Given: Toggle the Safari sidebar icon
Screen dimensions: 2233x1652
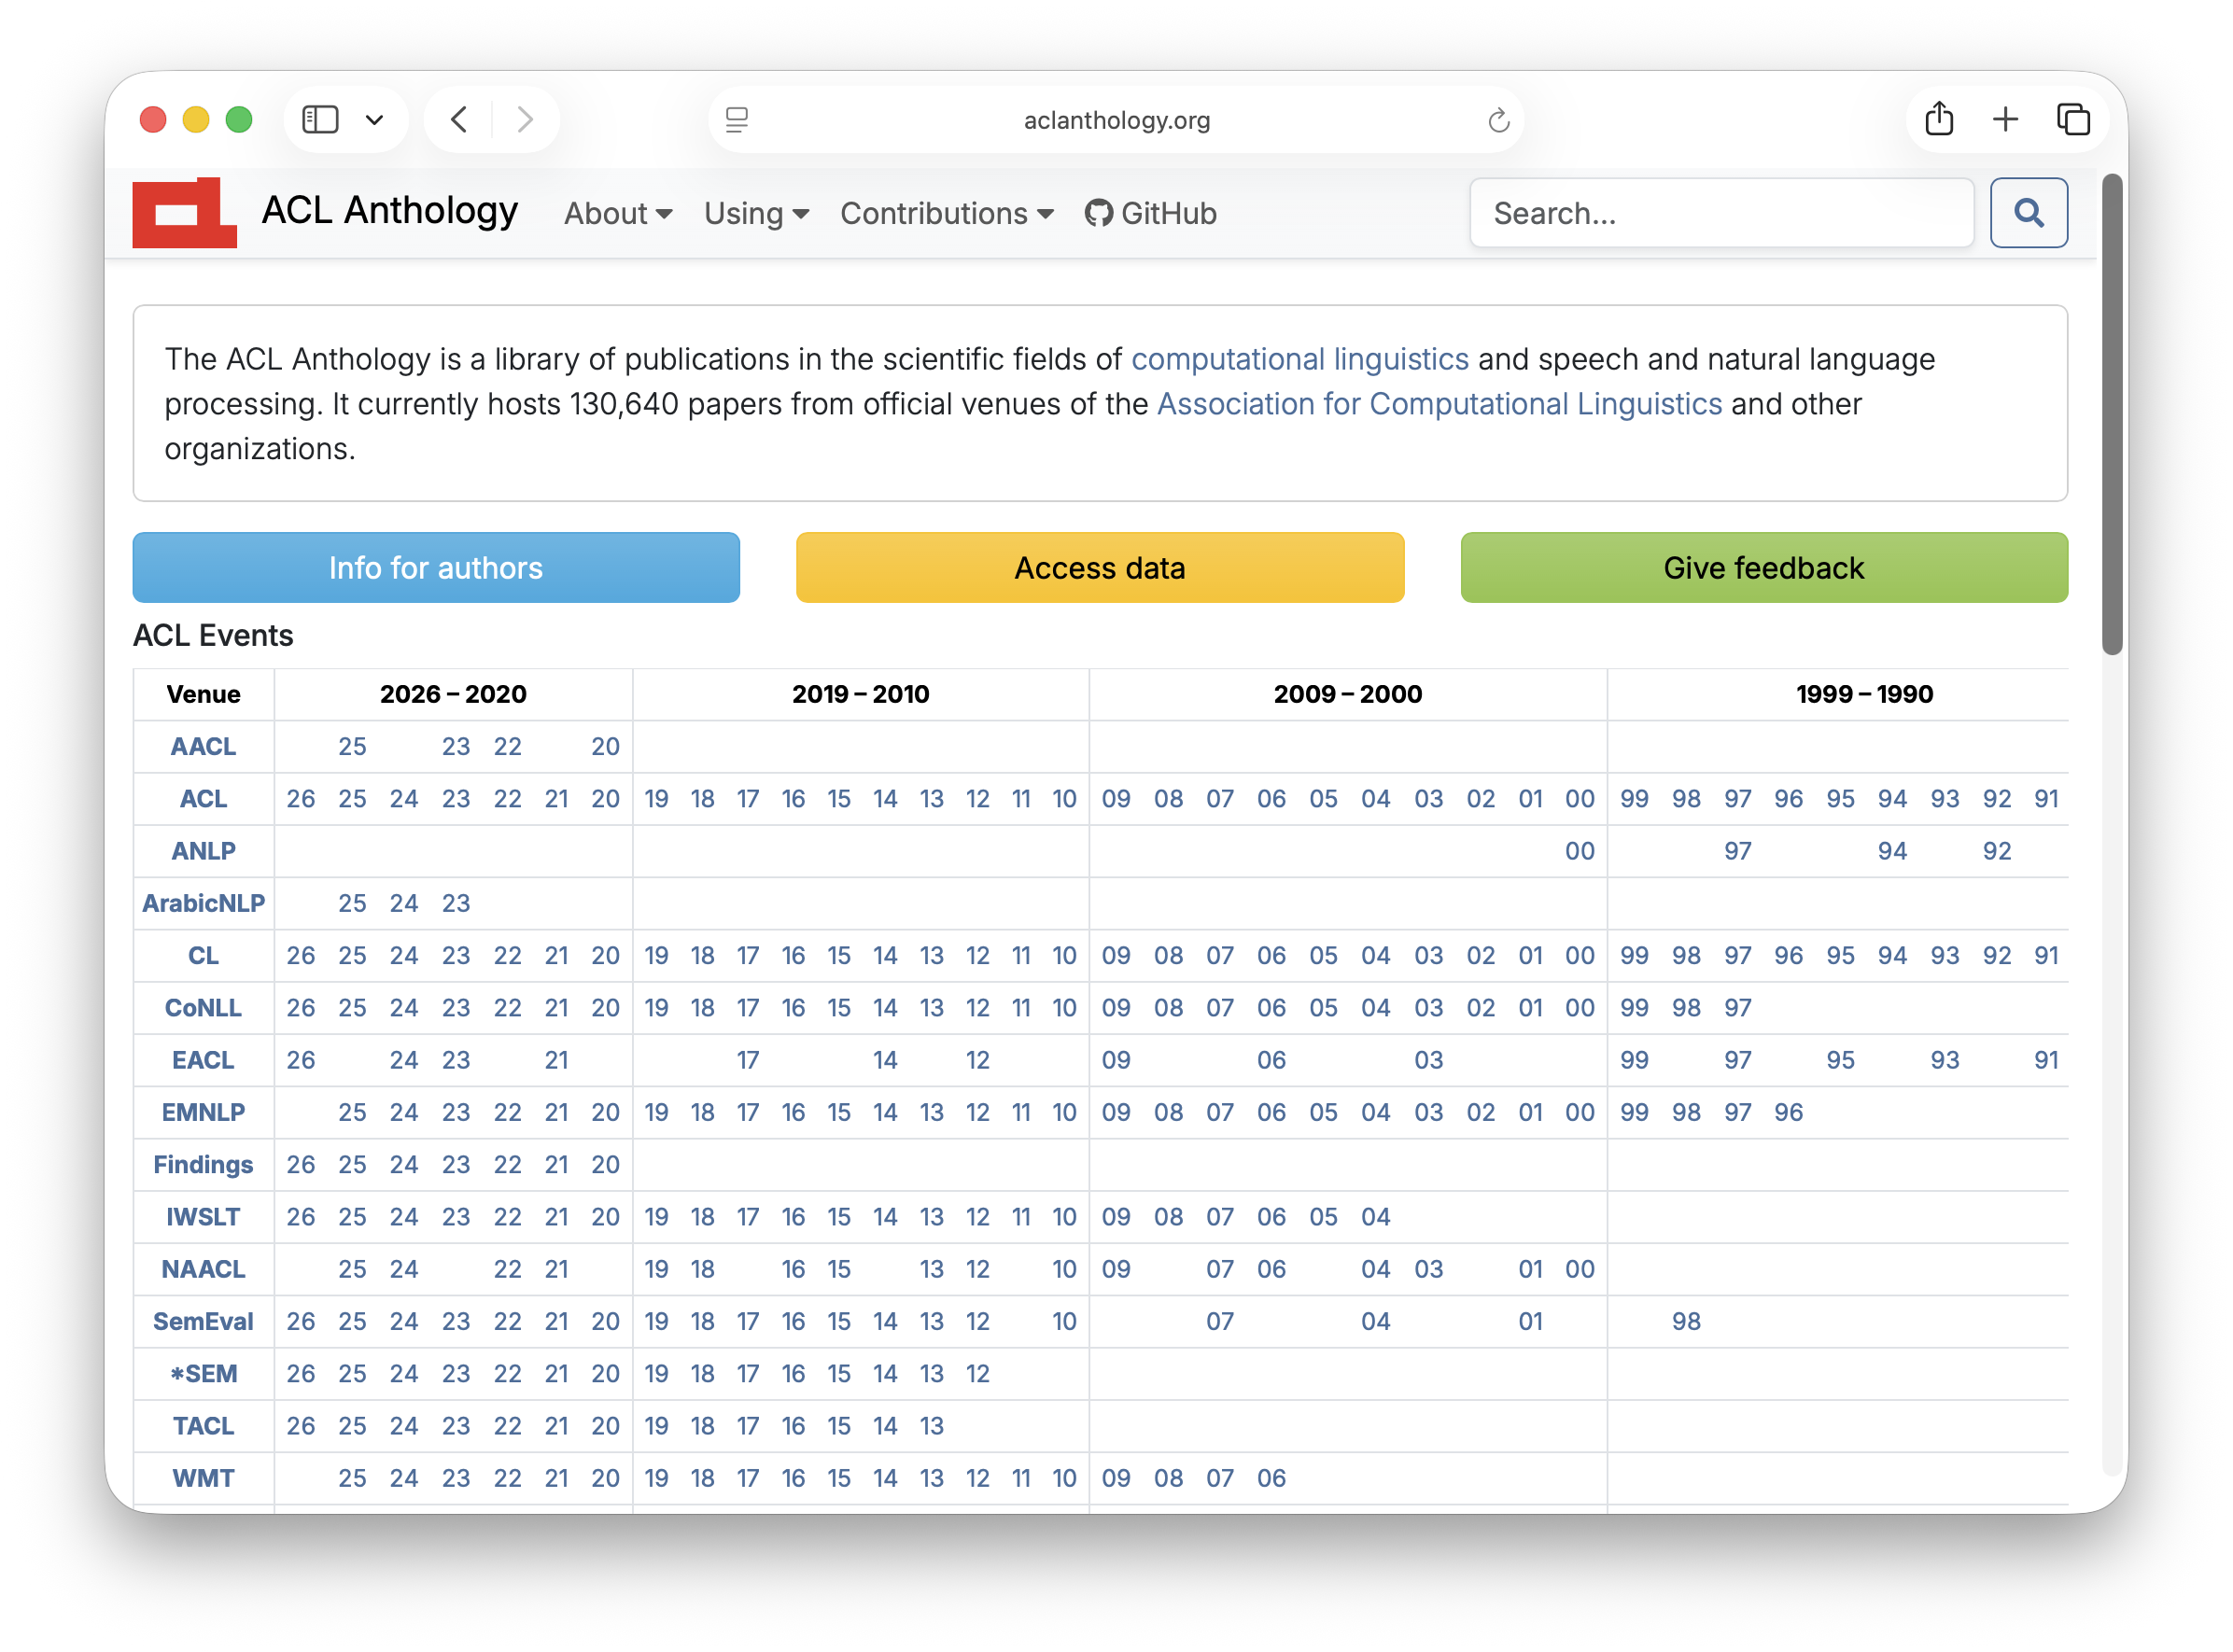Looking at the screenshot, I should (x=320, y=120).
